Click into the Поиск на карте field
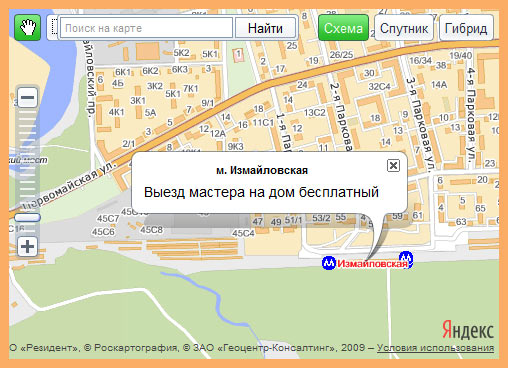 (146, 28)
